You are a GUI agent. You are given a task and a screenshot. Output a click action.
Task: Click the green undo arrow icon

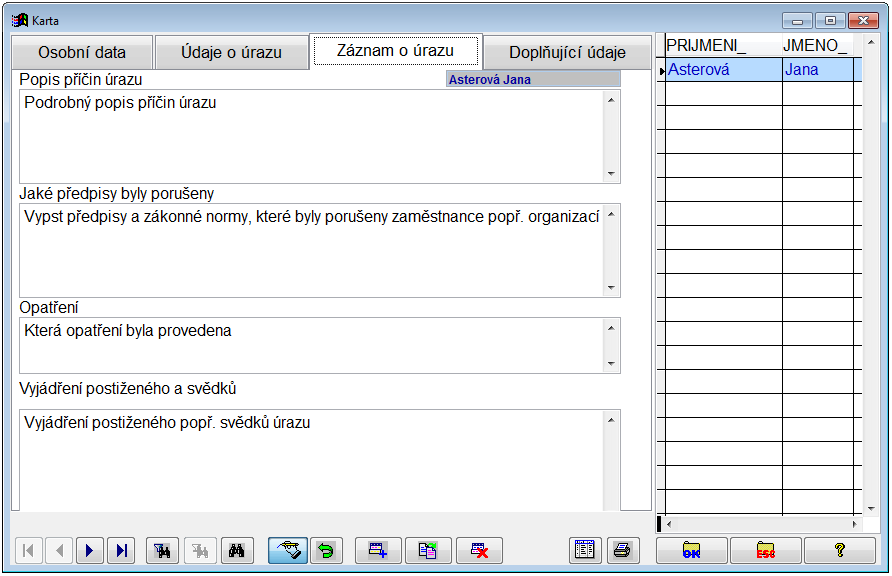pos(325,550)
